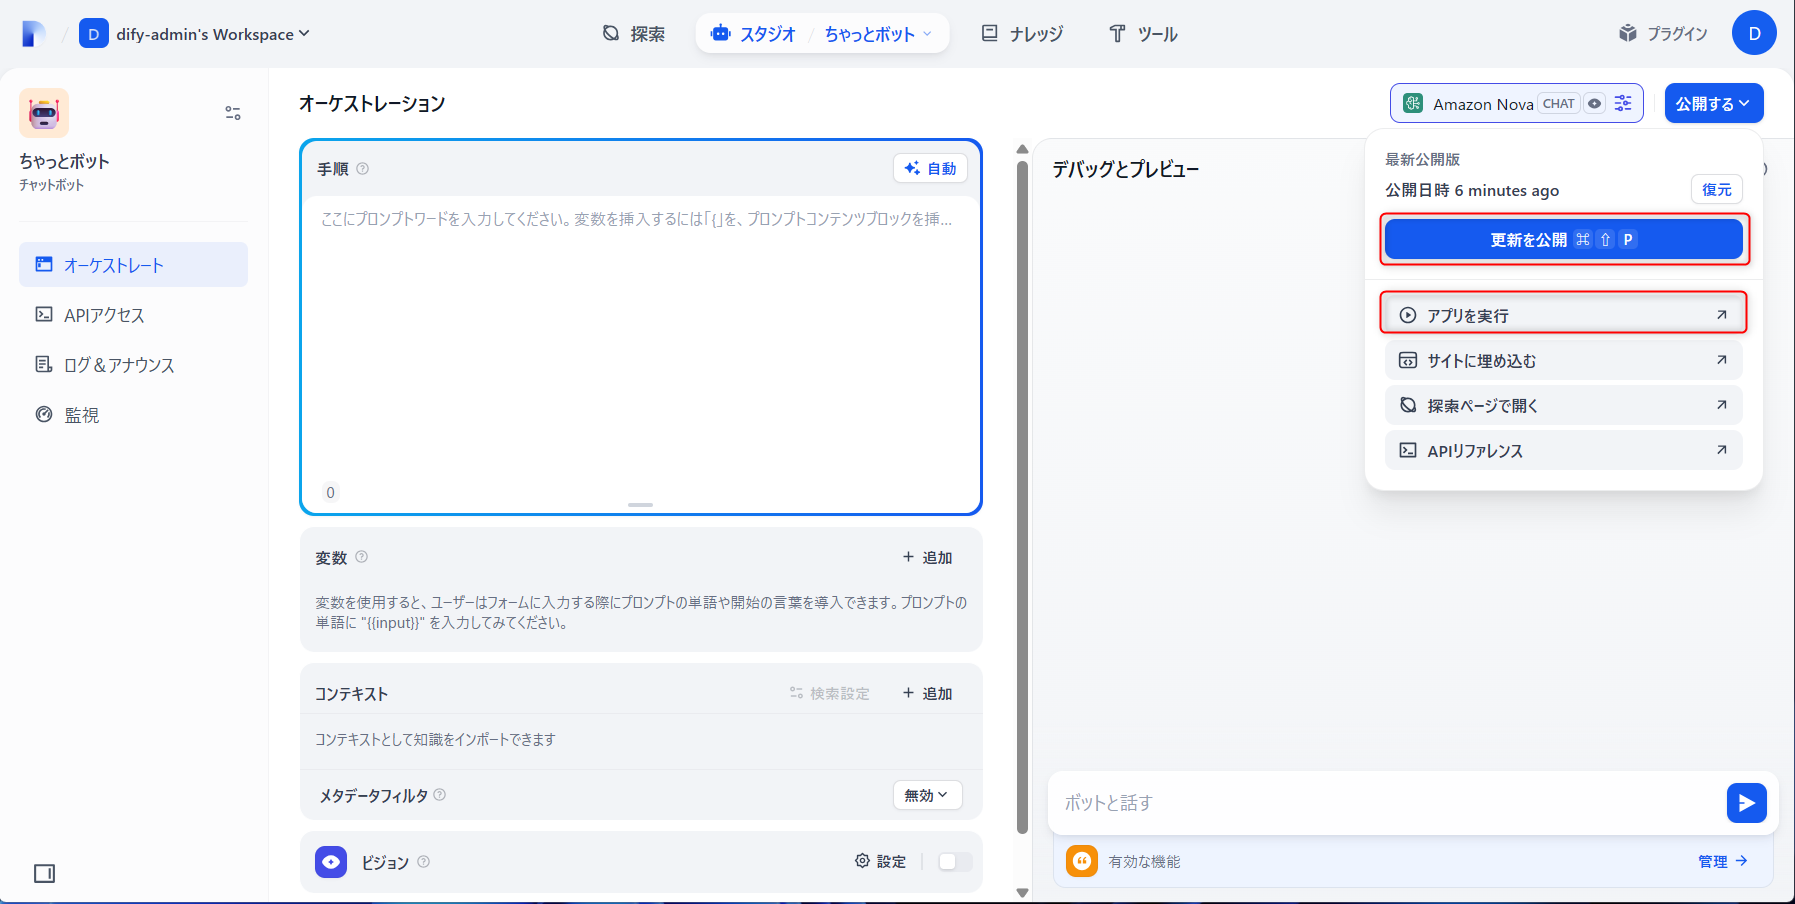Click the ビジョン help question icon

click(x=424, y=861)
